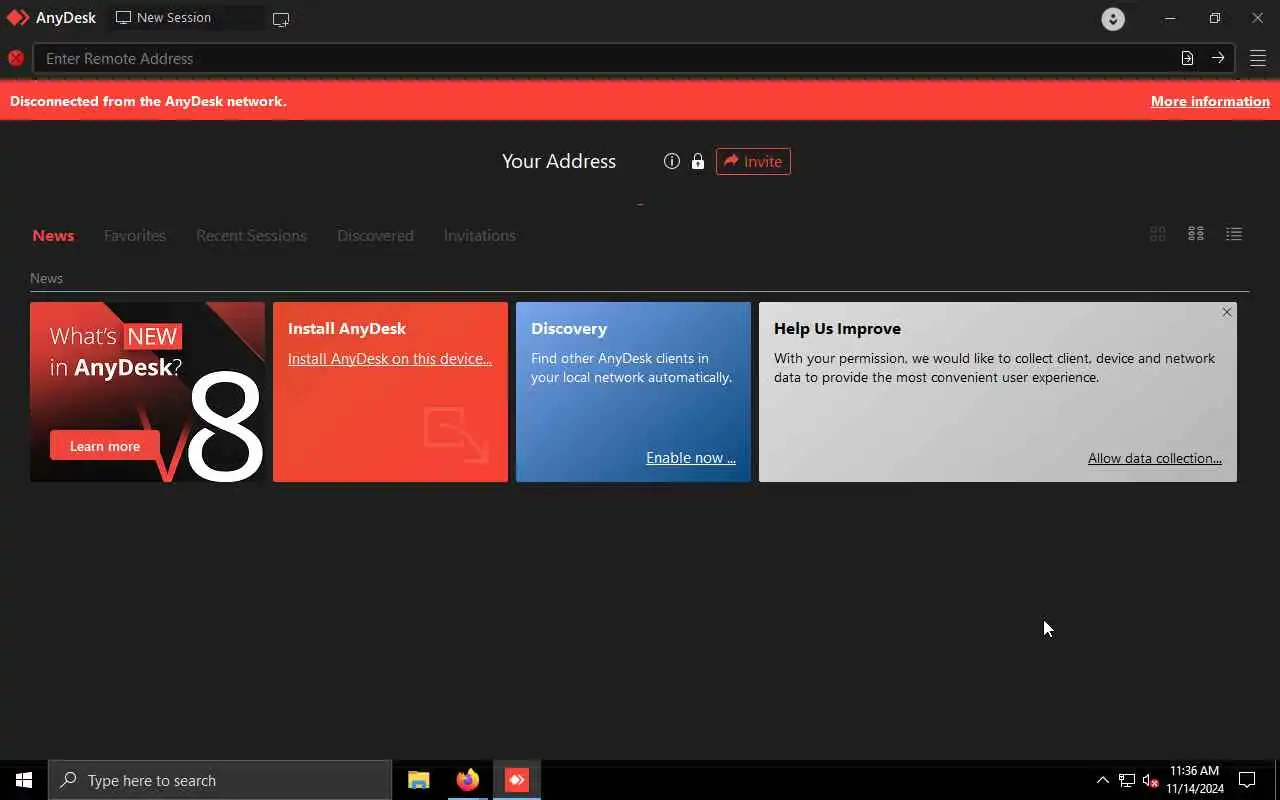The image size is (1280, 800).
Task: Click the AnyDesk taskbar icon
Action: 517,780
